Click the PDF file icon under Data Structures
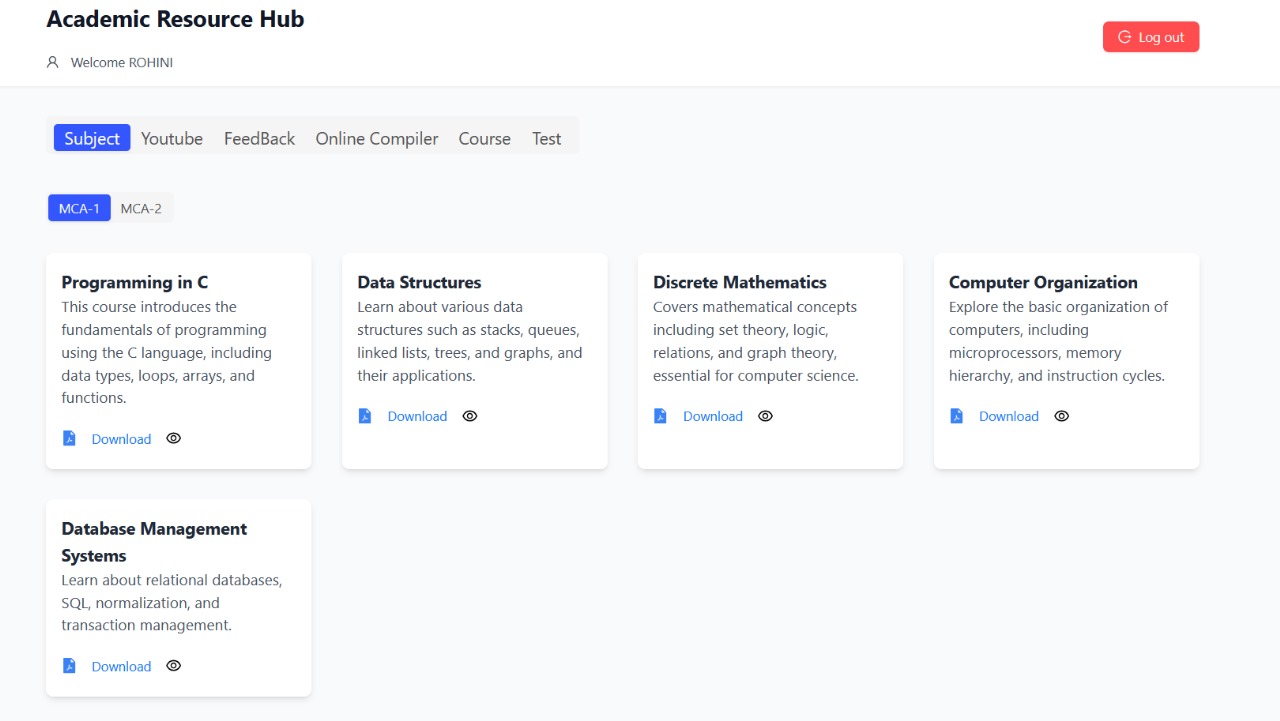 [x=365, y=415]
